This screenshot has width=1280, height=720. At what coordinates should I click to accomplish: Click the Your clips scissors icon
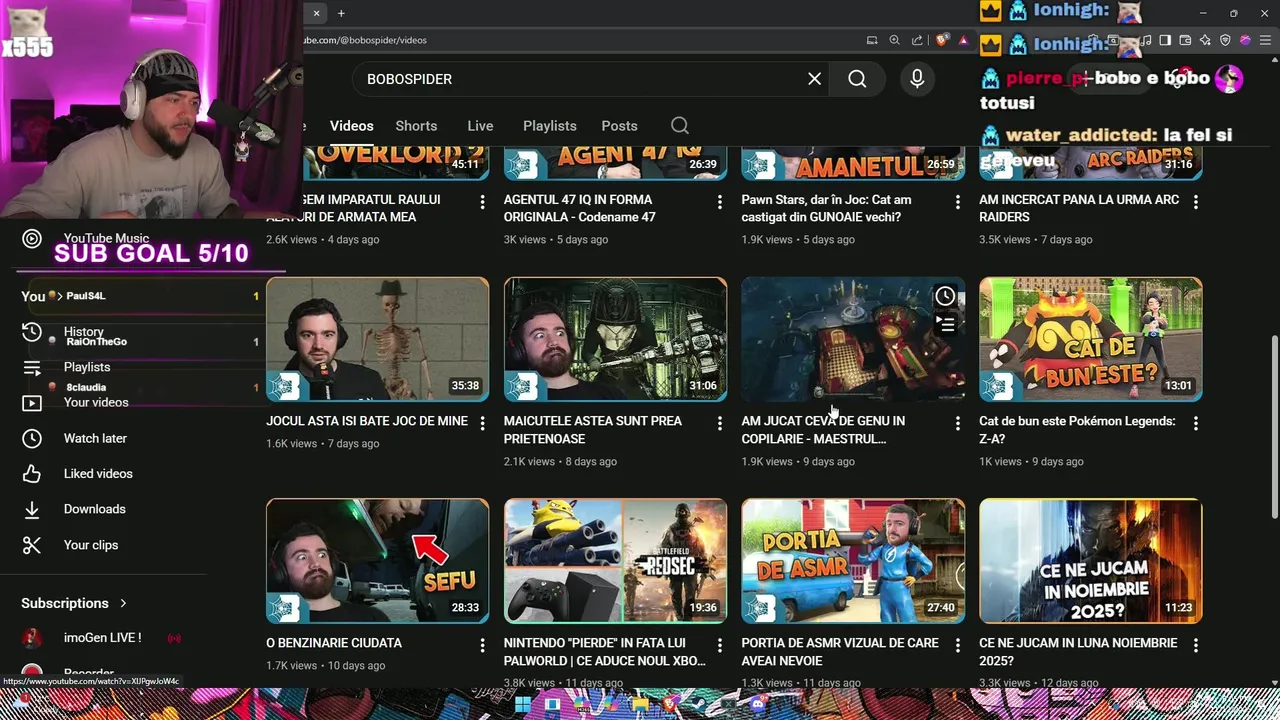click(32, 545)
